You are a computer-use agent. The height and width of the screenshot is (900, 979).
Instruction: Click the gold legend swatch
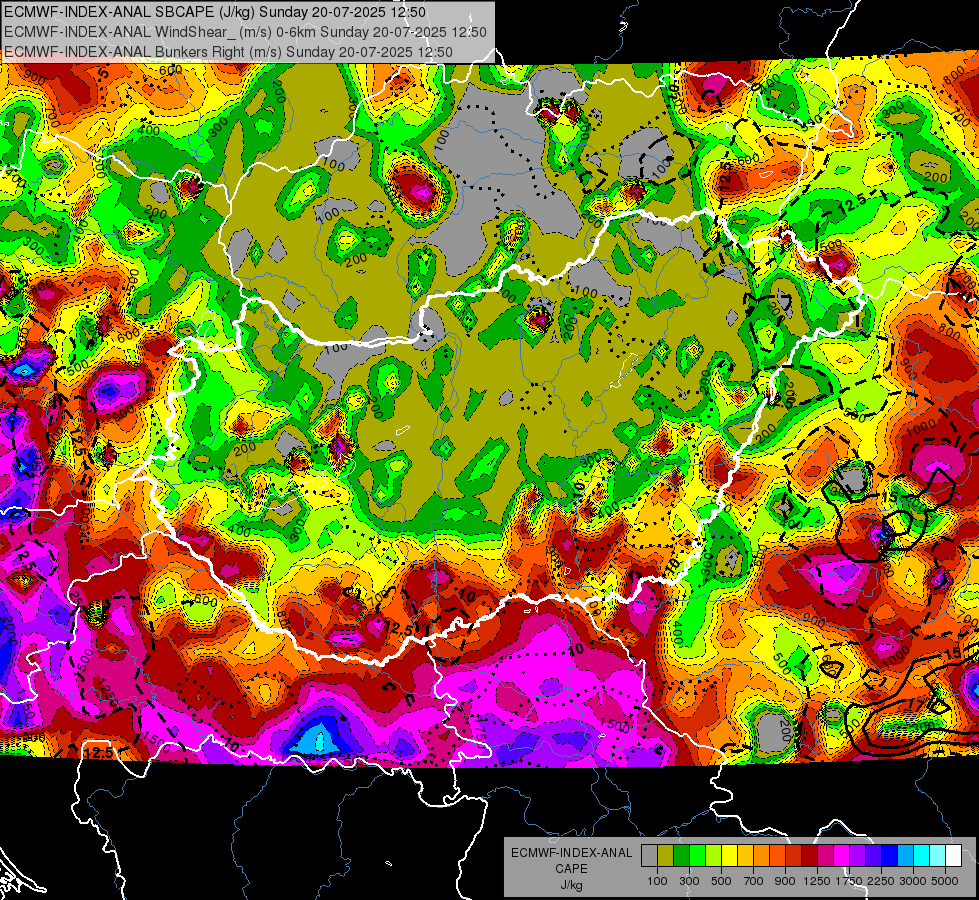745,855
